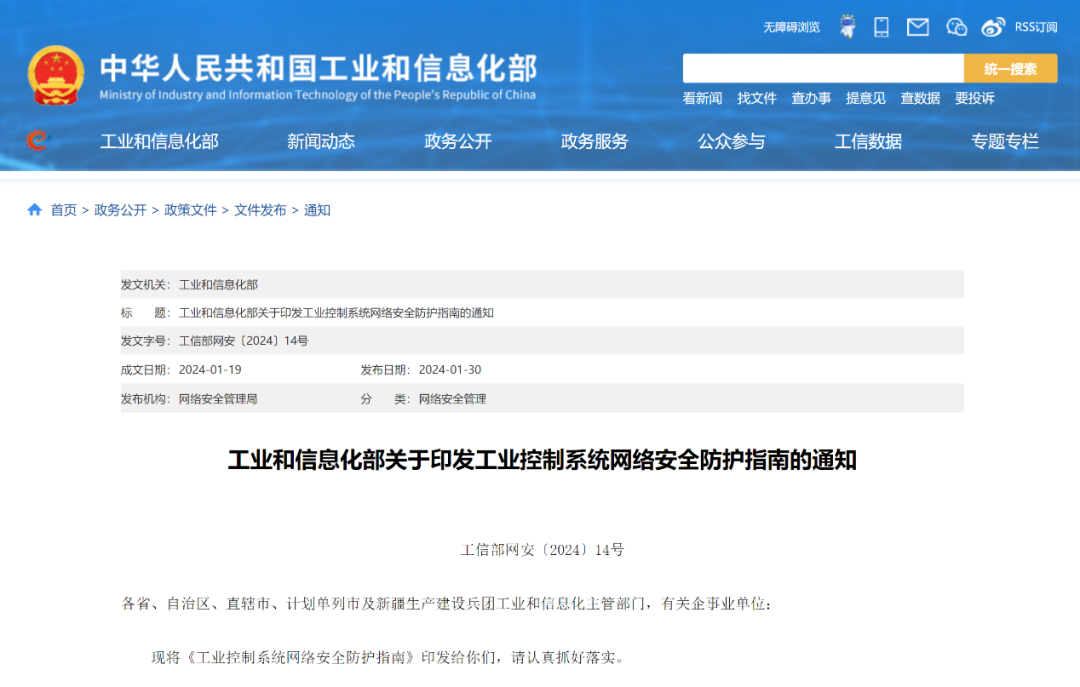Open the Weibo icon

click(993, 27)
